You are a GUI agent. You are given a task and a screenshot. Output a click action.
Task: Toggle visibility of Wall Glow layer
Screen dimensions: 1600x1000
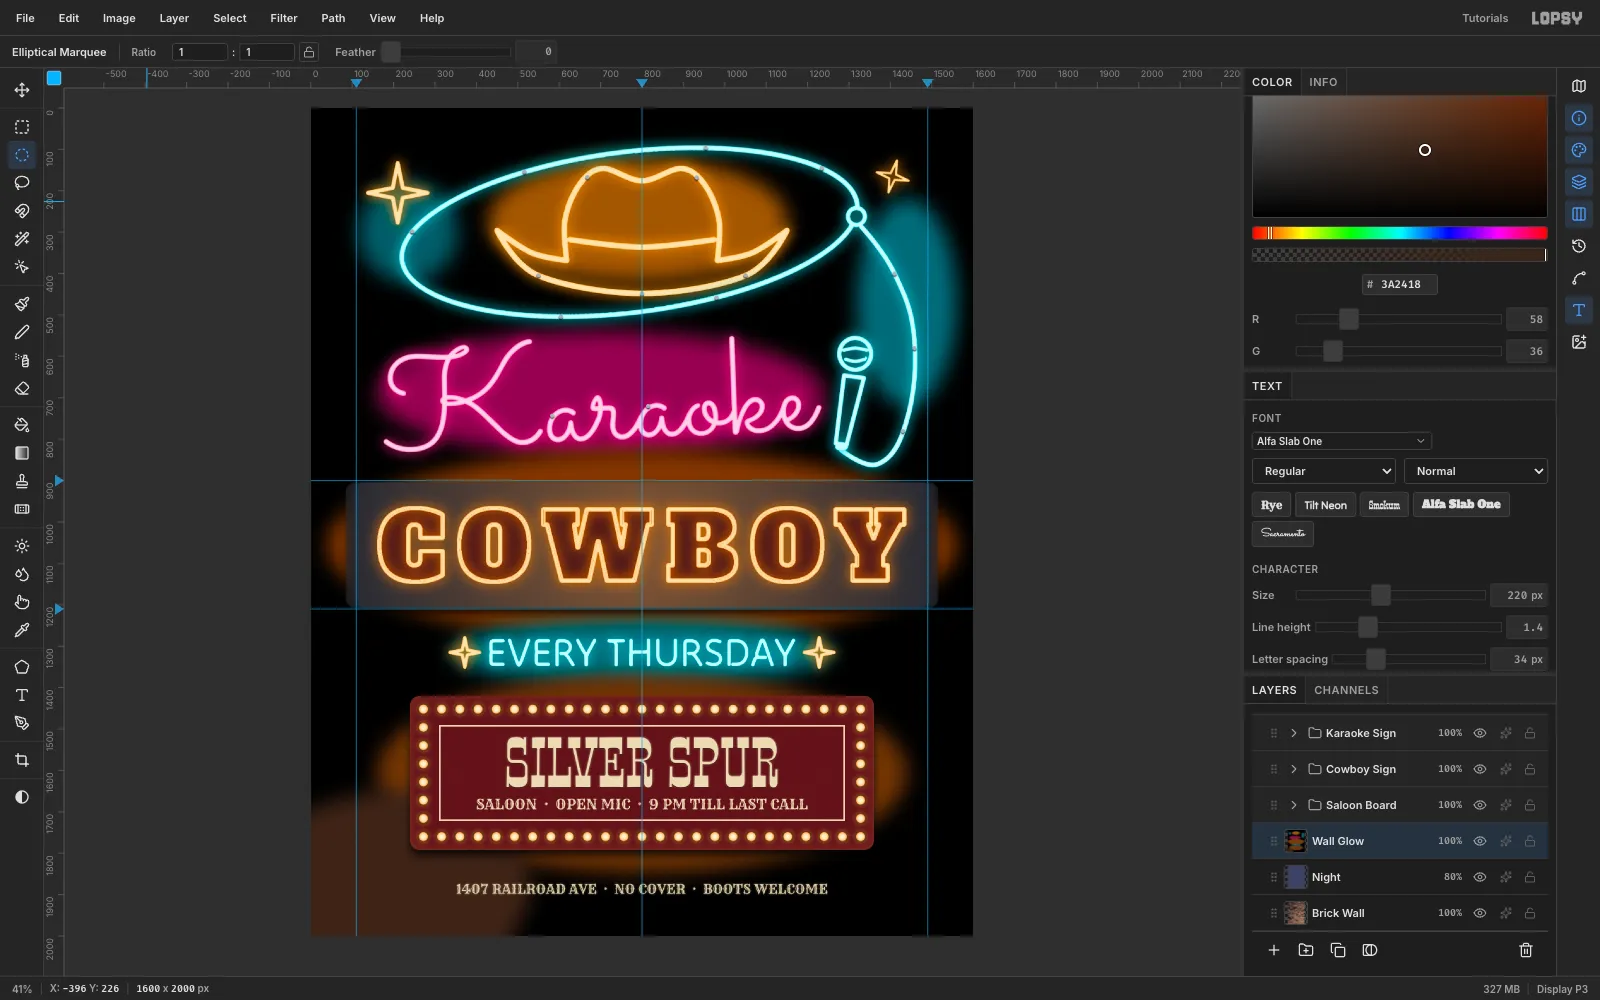point(1480,841)
